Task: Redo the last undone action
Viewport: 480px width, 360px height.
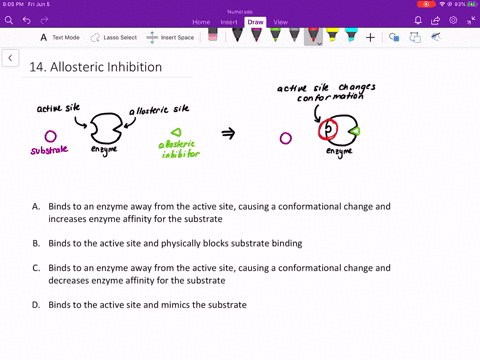Action: point(44,21)
